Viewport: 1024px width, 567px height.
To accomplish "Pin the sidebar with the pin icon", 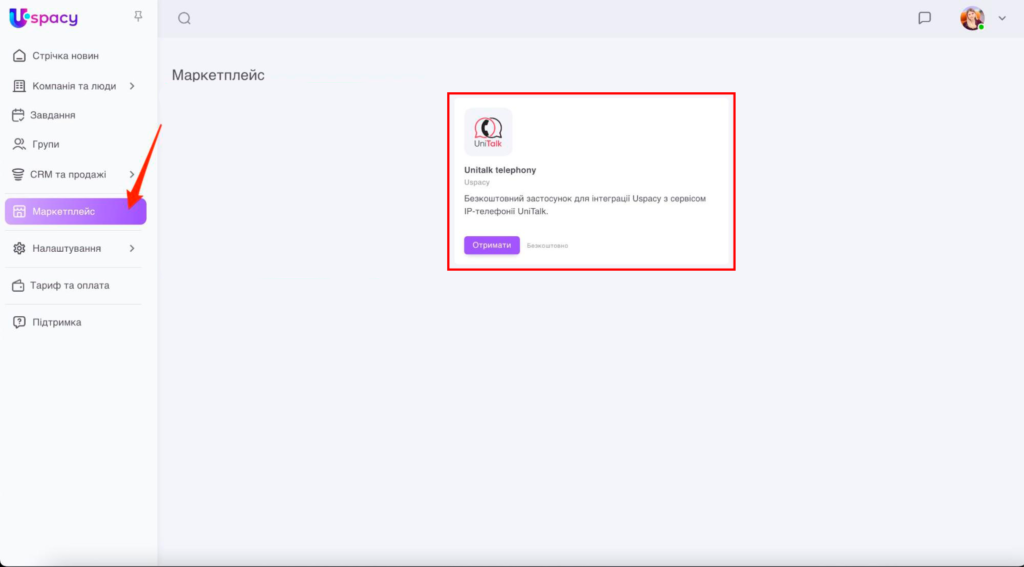I will click(x=138, y=17).
